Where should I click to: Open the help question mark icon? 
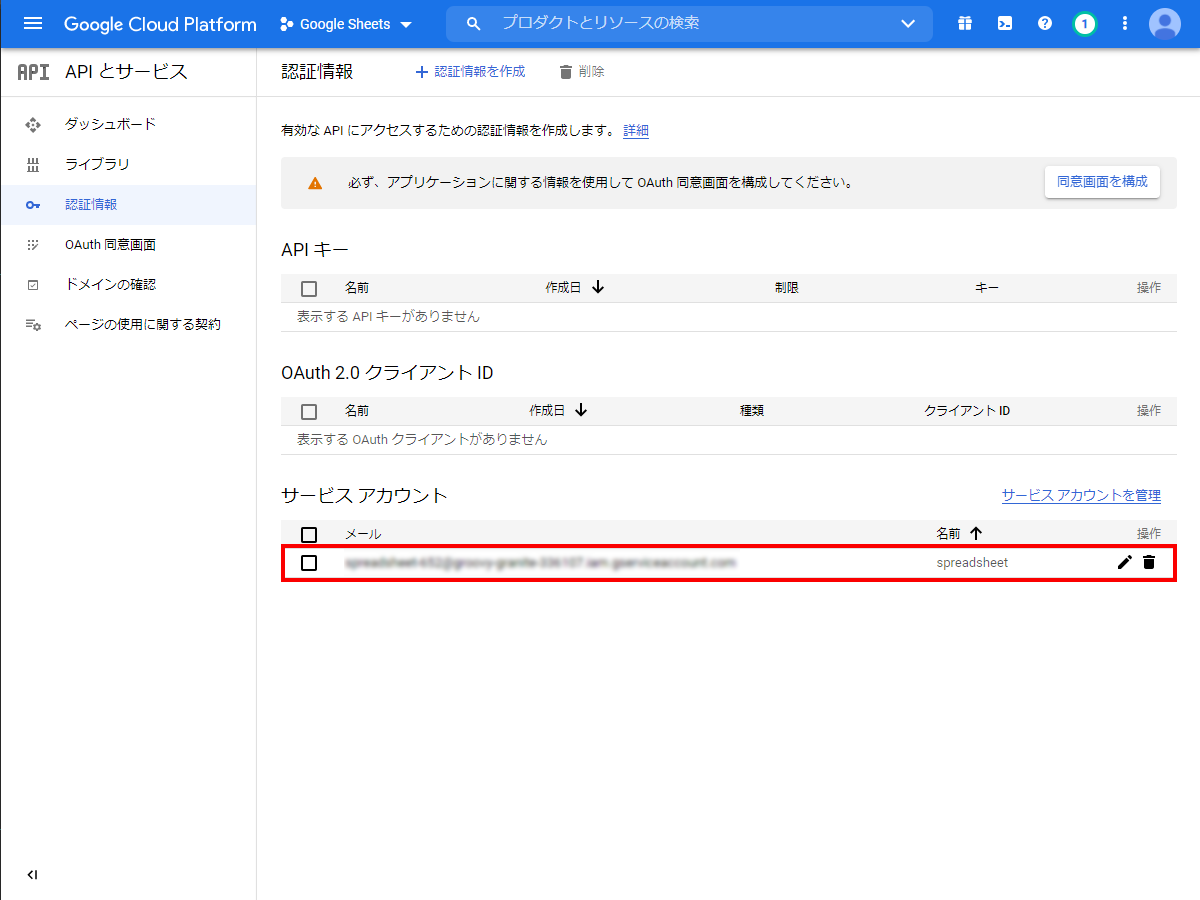[x=1045, y=23]
